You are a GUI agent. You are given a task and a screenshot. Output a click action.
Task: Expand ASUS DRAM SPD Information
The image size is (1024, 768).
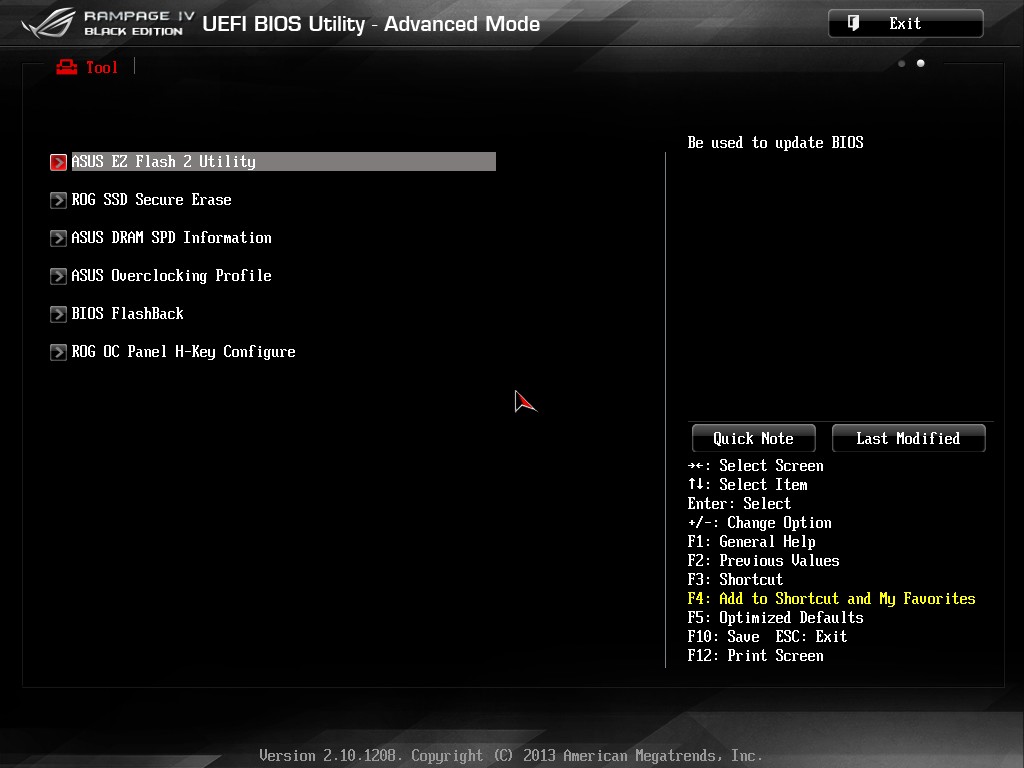(x=171, y=238)
